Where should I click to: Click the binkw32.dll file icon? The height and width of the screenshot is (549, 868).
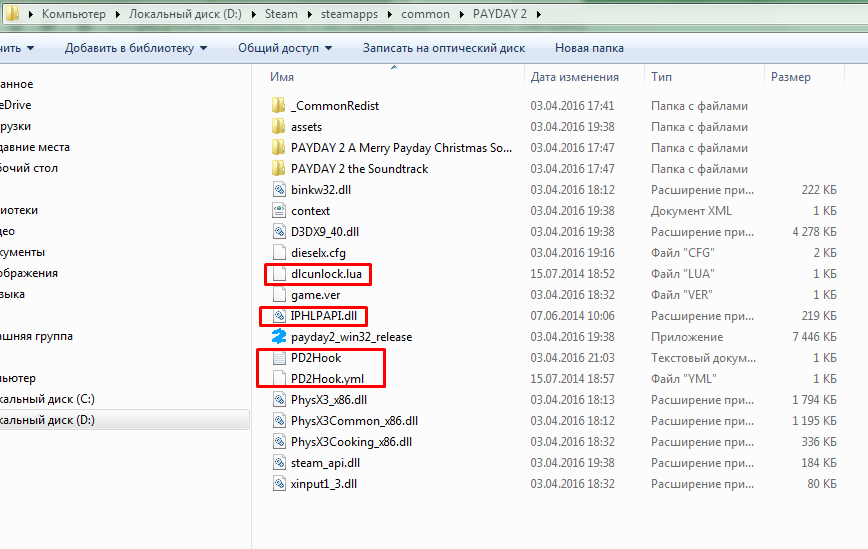coord(279,189)
